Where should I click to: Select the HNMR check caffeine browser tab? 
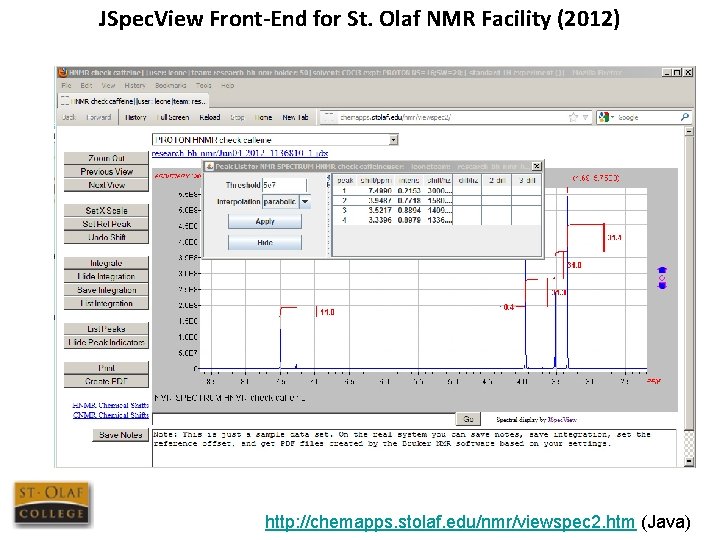click(x=134, y=101)
